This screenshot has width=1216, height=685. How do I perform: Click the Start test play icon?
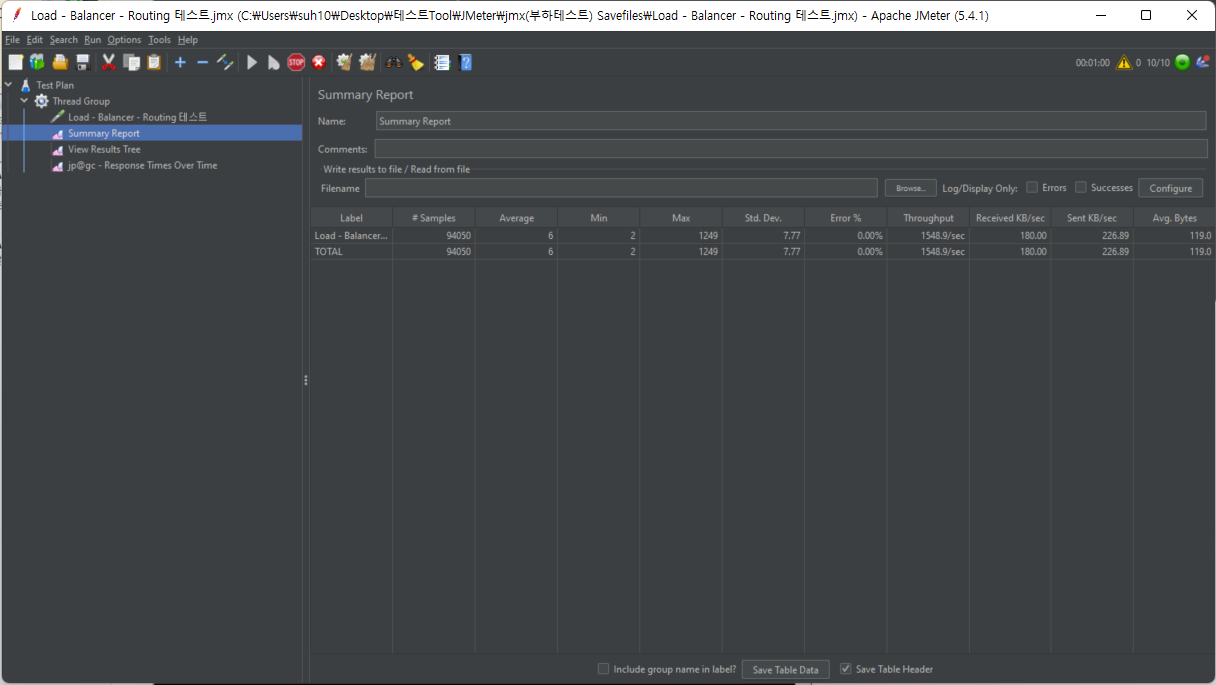[252, 63]
